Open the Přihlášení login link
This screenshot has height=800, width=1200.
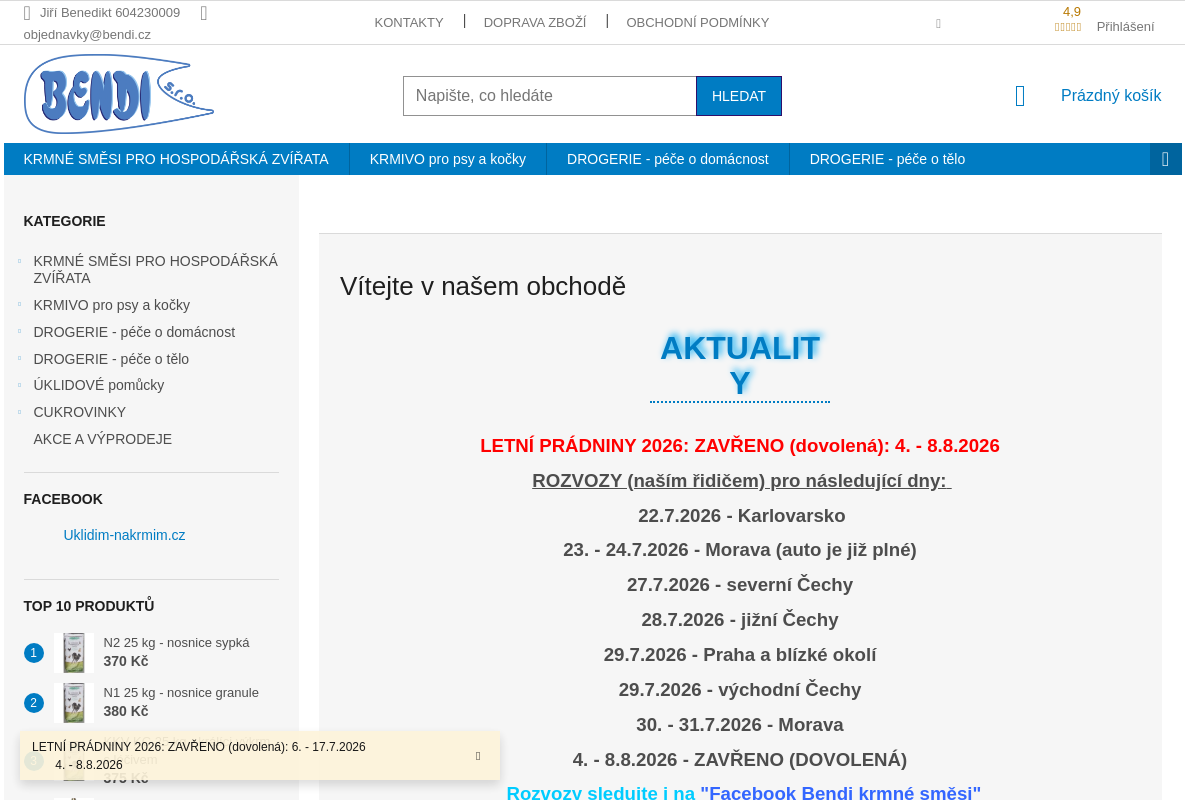click(1125, 27)
